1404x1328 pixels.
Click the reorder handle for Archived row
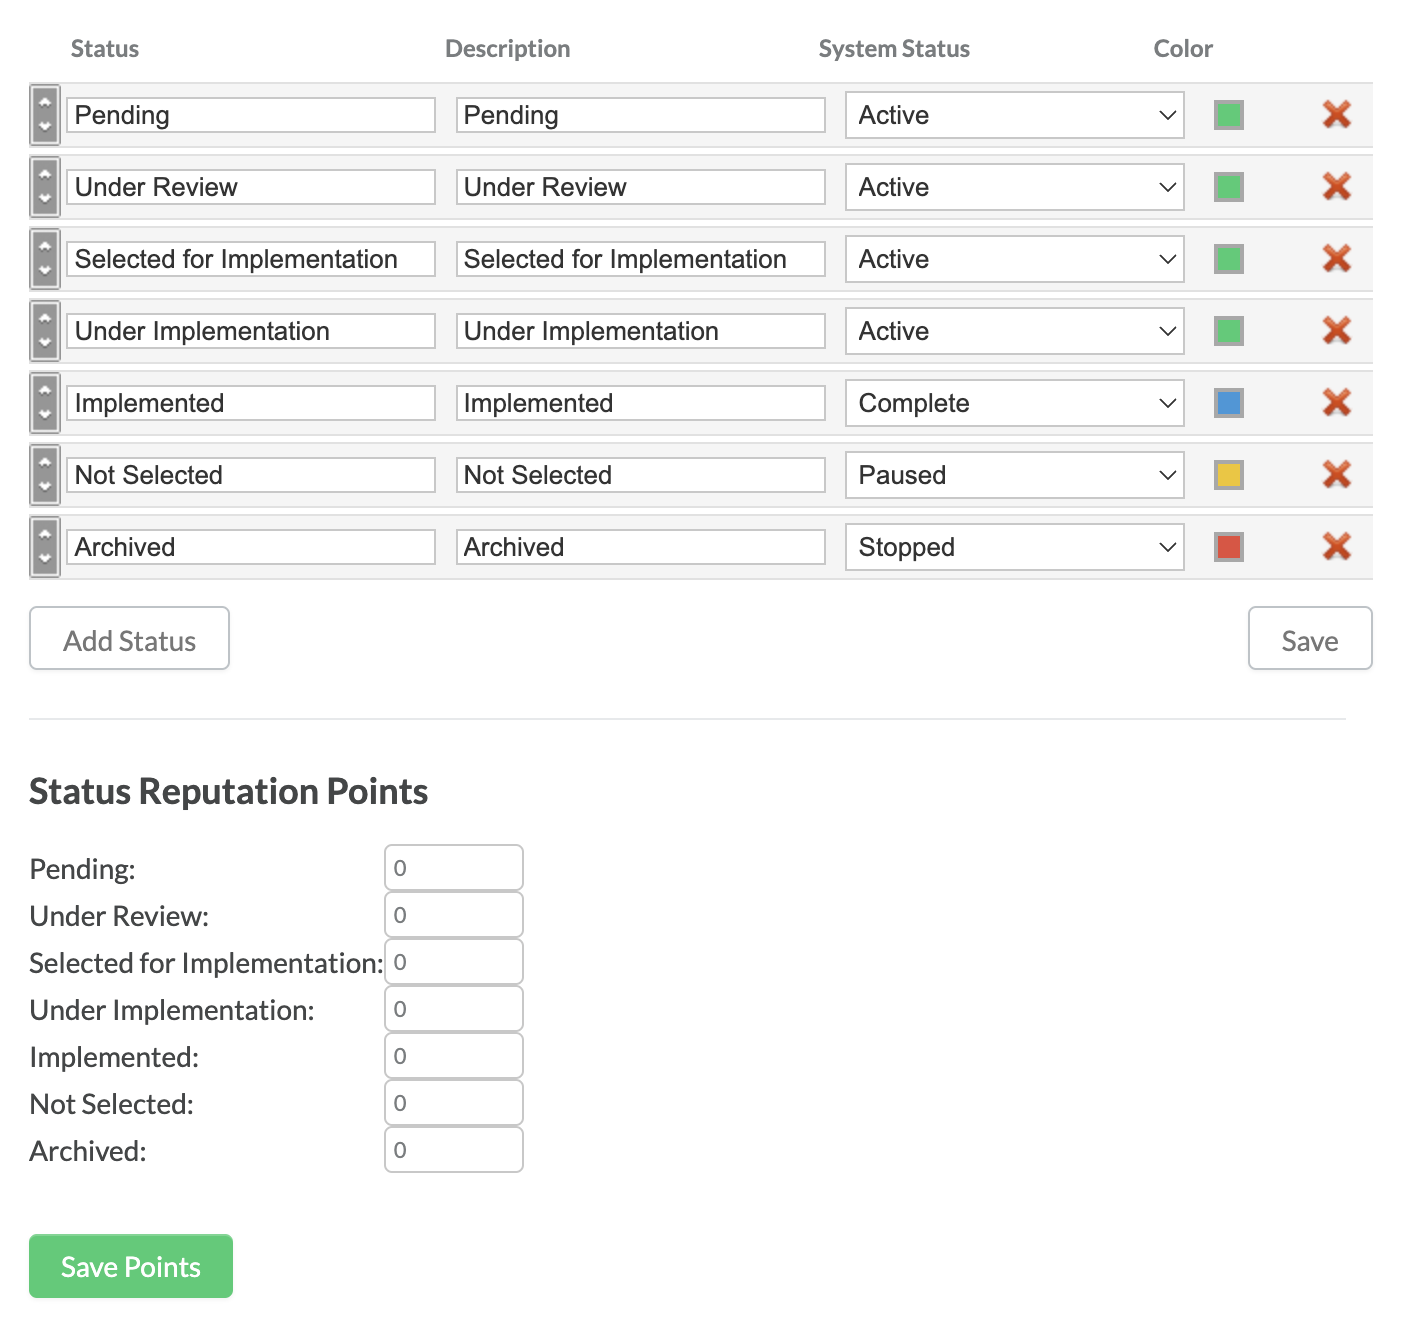point(45,547)
